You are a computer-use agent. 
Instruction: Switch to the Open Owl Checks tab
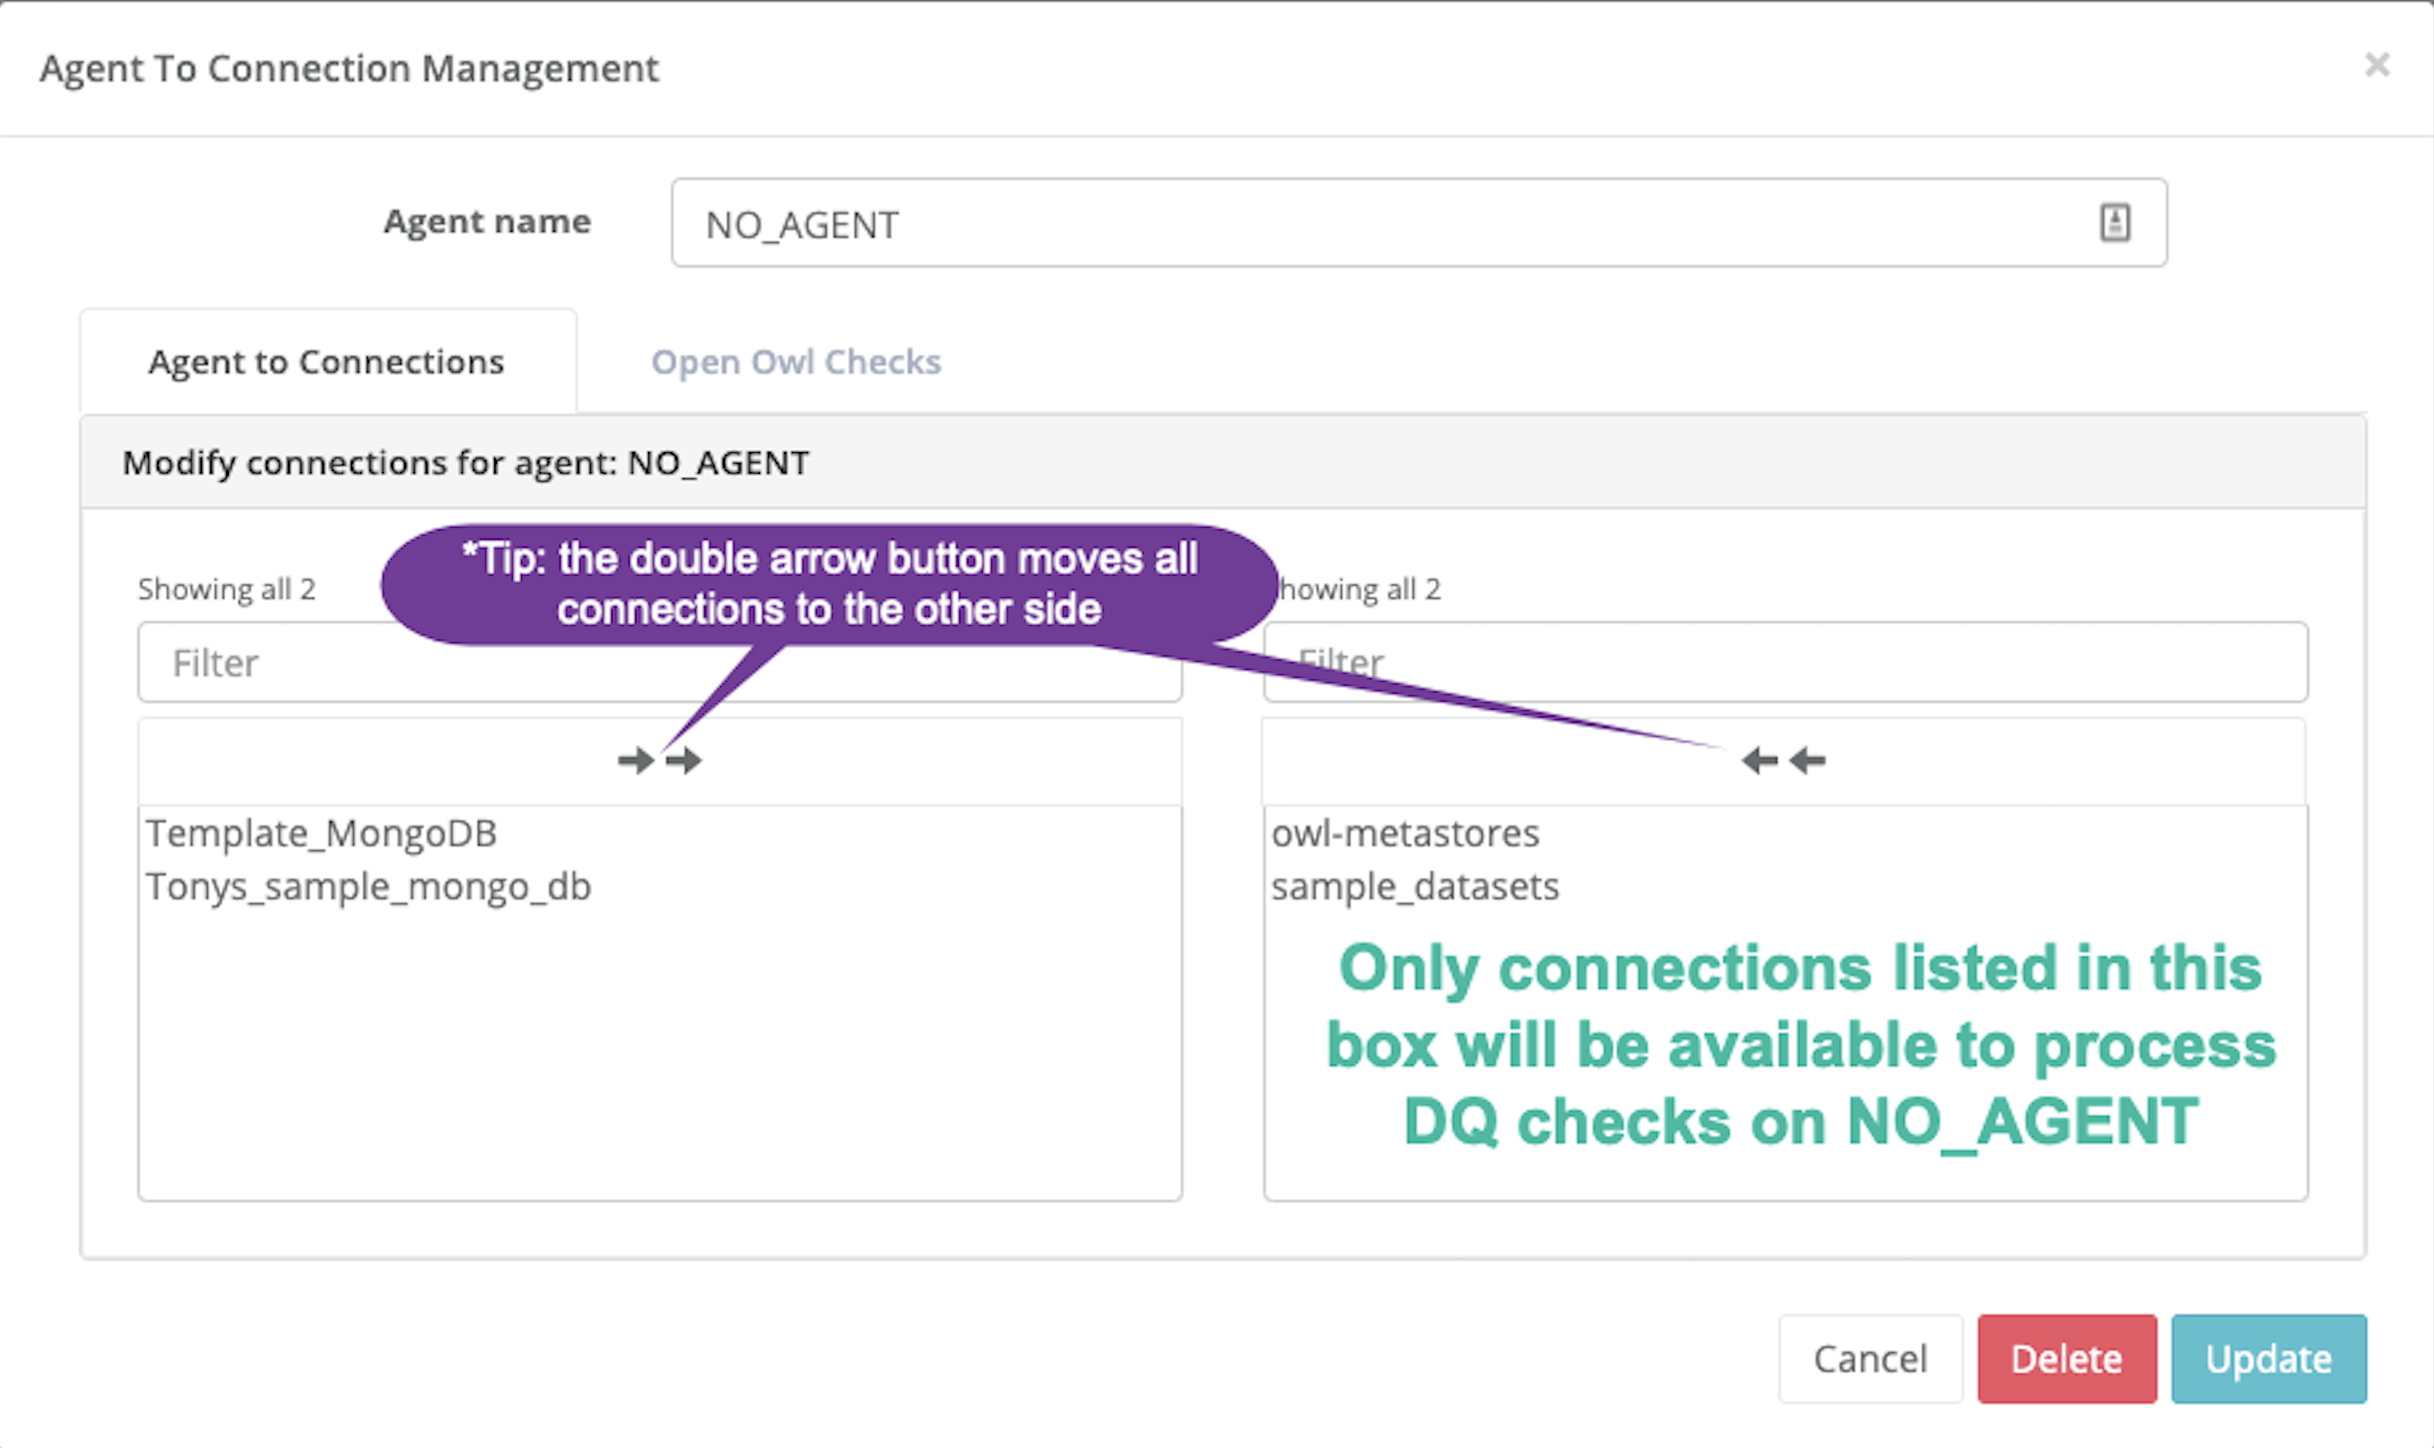(796, 361)
